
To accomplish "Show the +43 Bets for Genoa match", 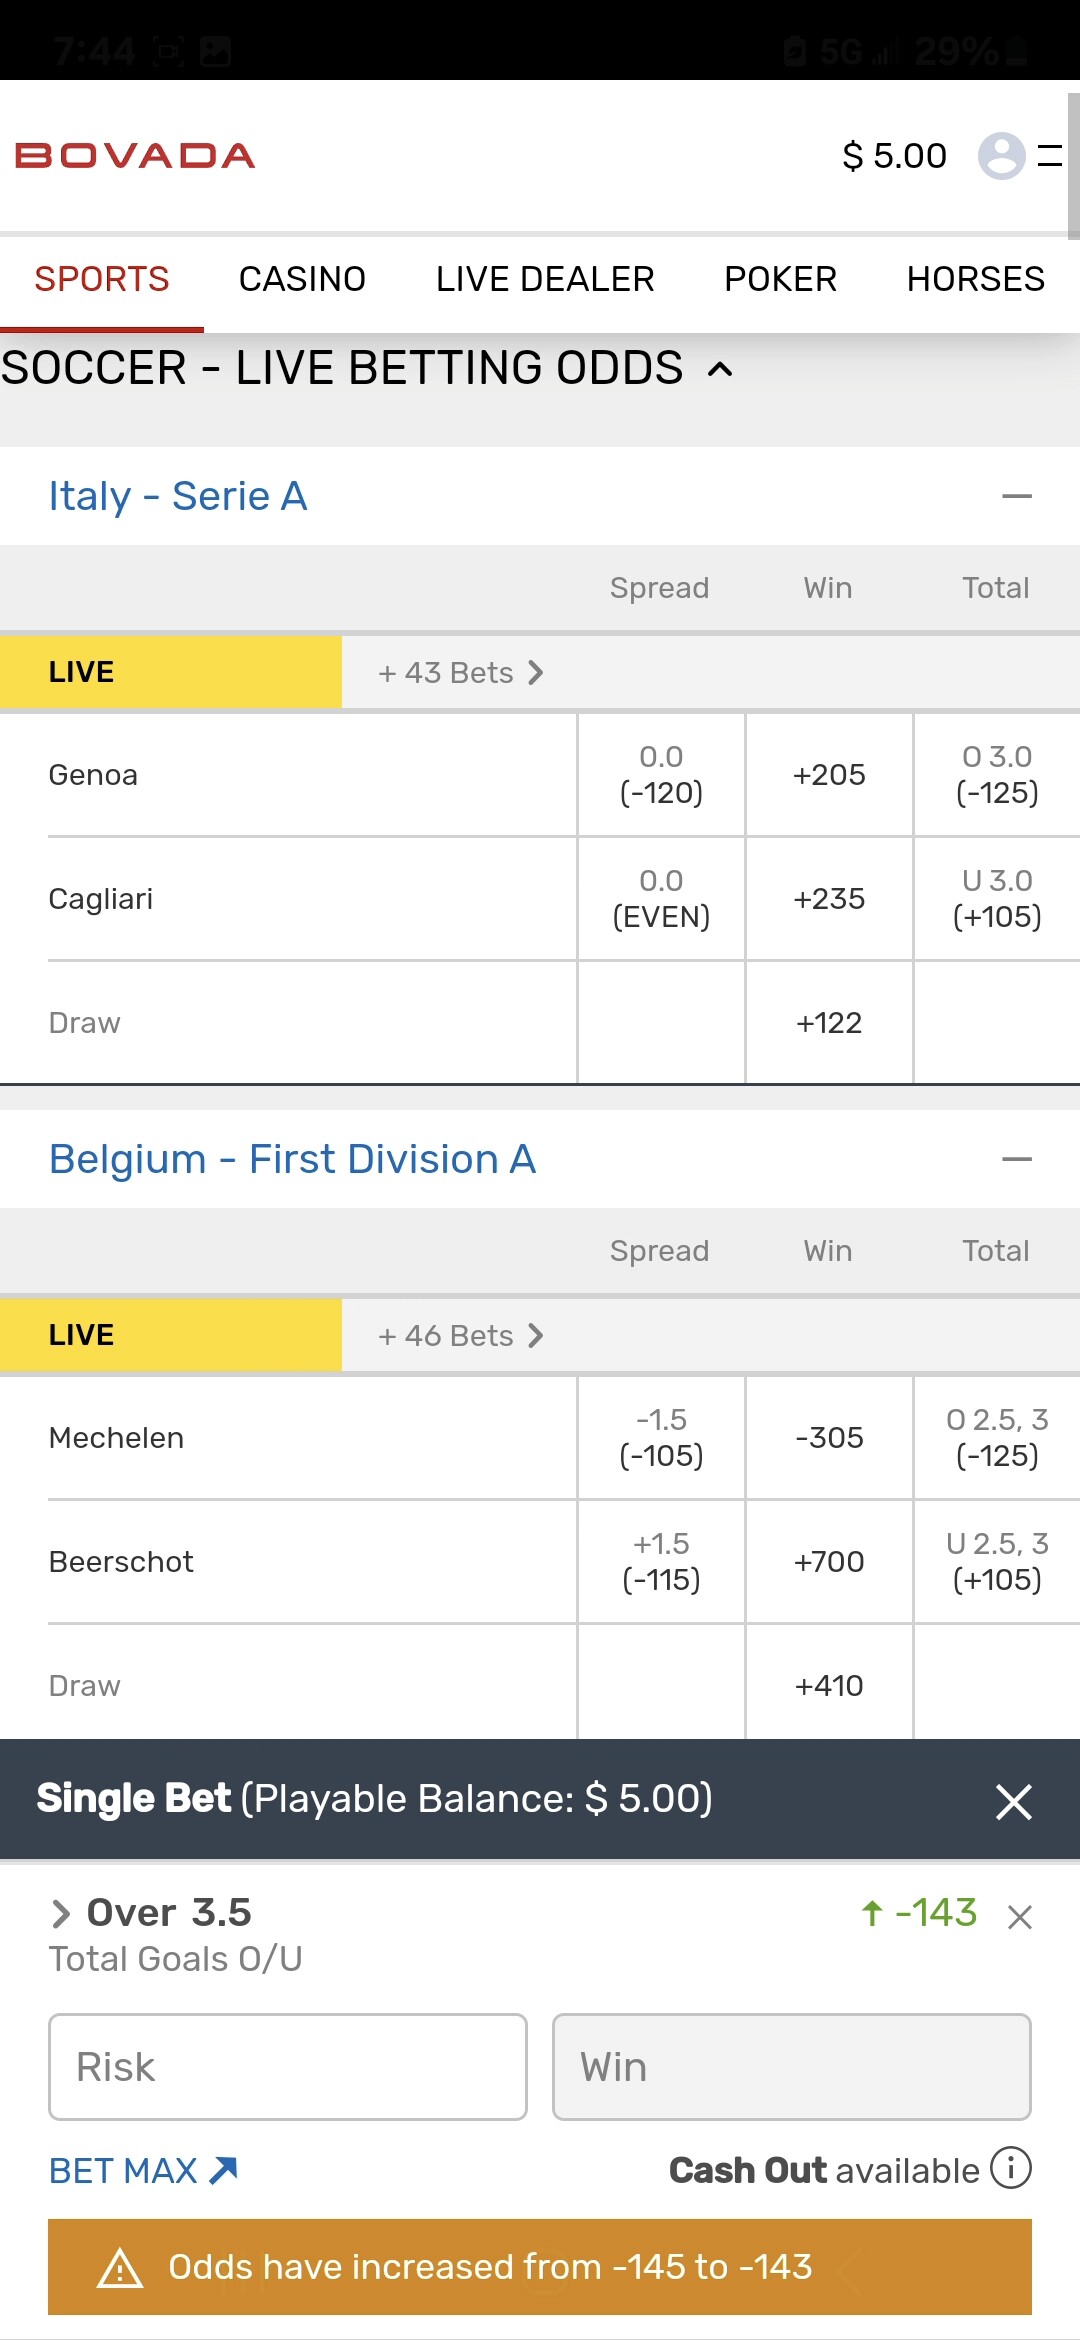I will pyautogui.click(x=460, y=673).
